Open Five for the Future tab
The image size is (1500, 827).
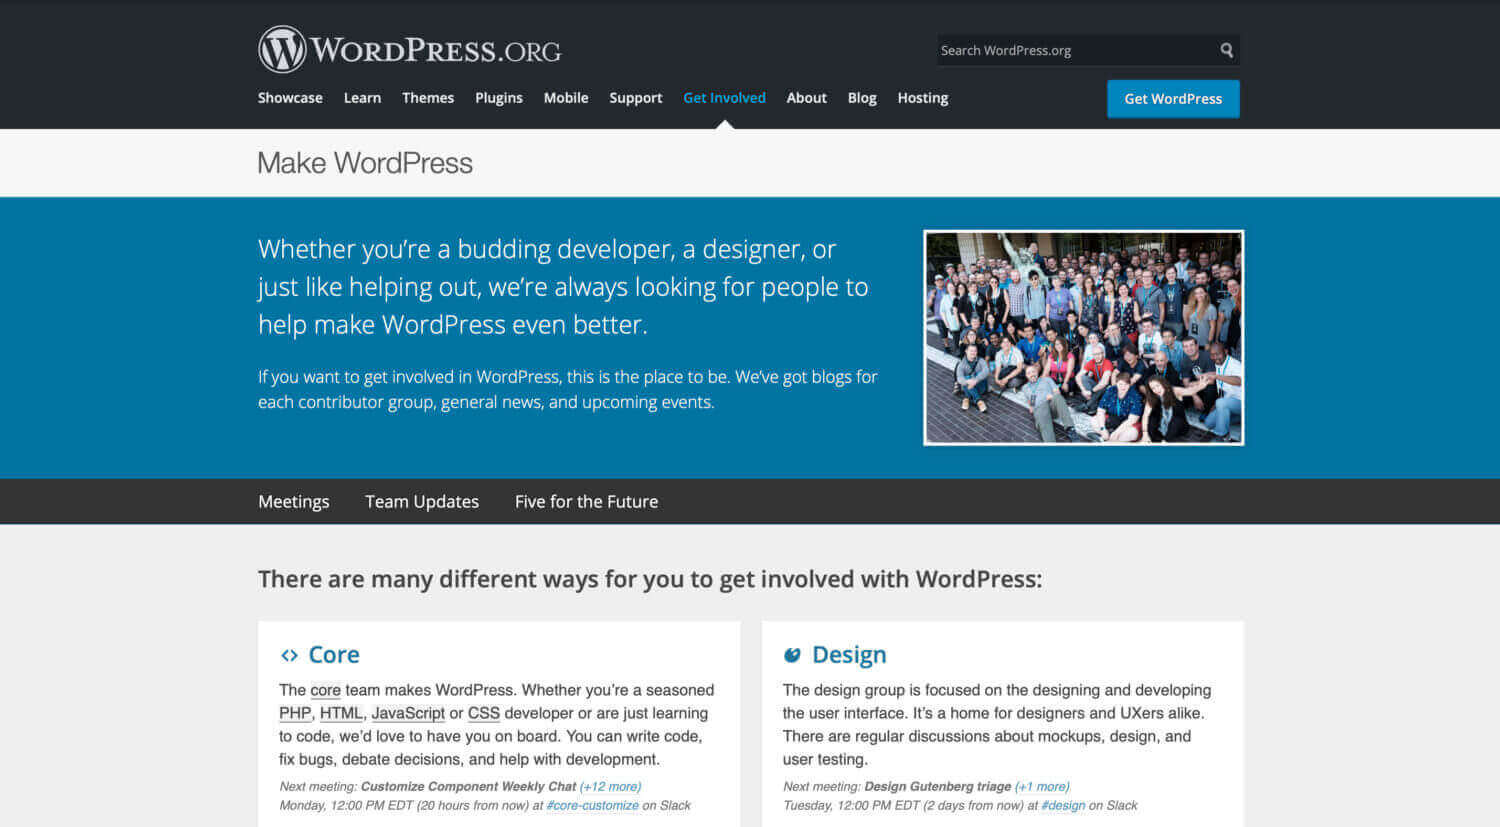point(586,502)
